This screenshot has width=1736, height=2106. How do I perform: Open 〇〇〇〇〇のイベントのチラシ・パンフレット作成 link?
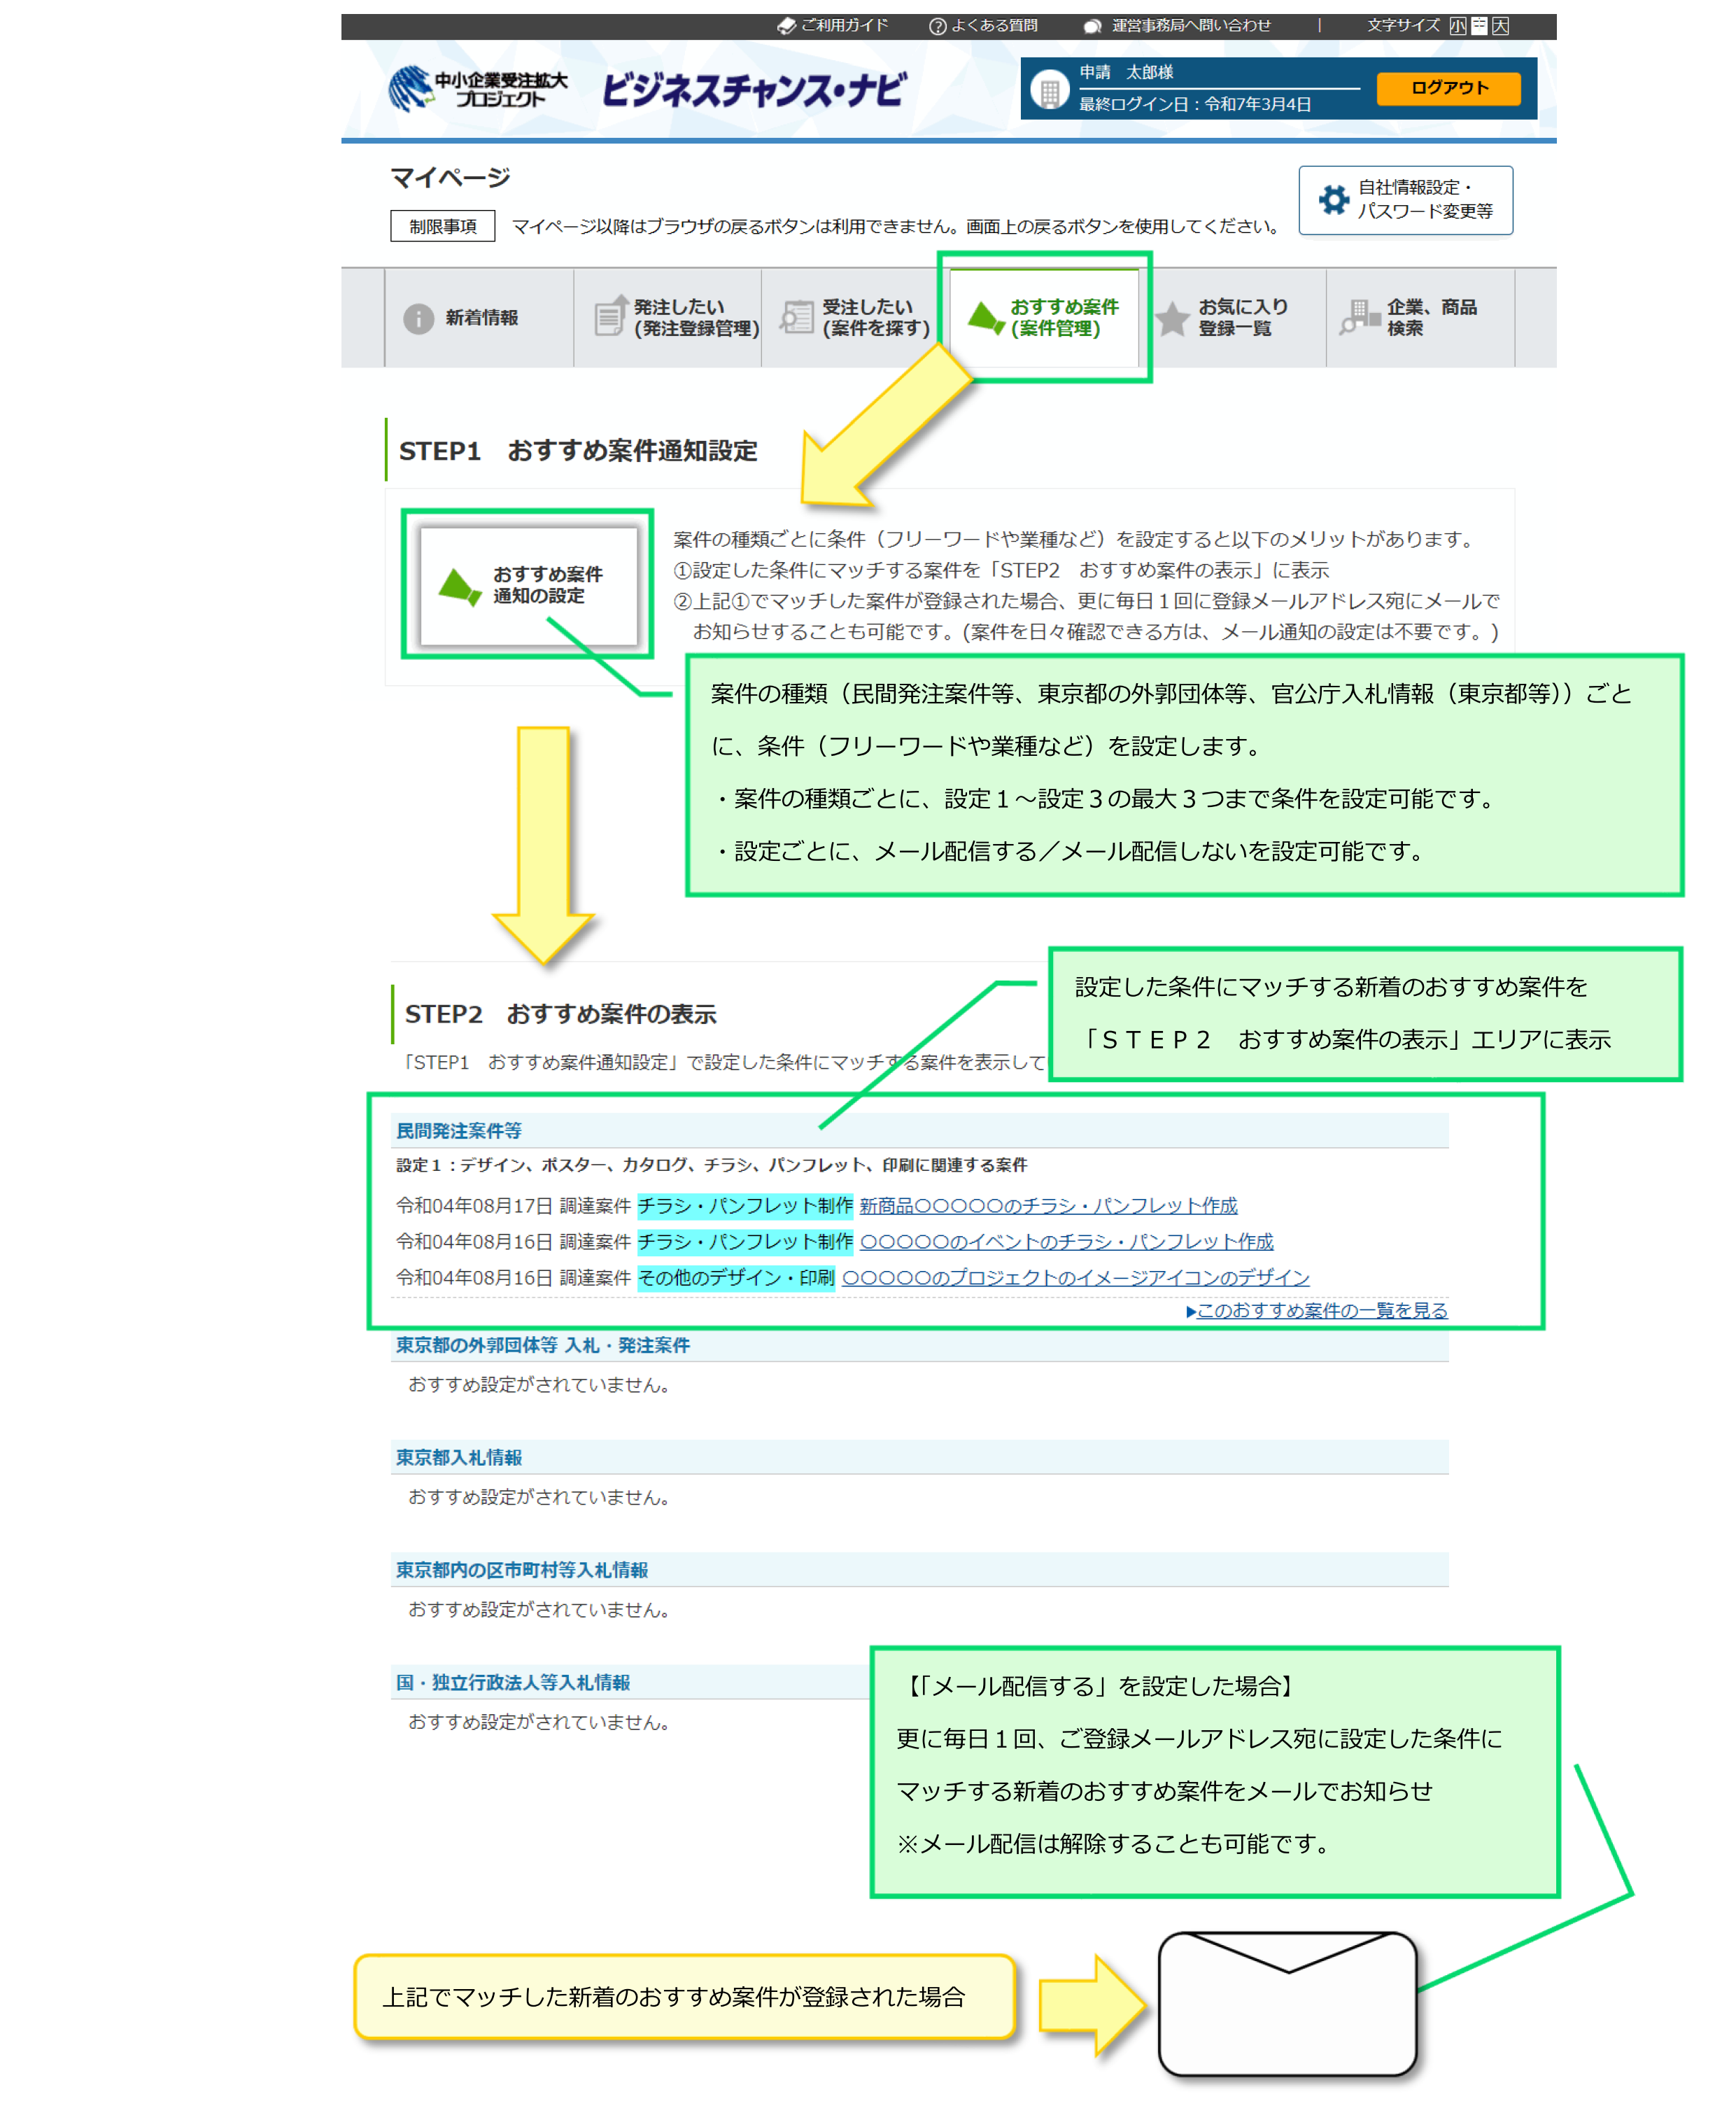click(x=1066, y=1241)
